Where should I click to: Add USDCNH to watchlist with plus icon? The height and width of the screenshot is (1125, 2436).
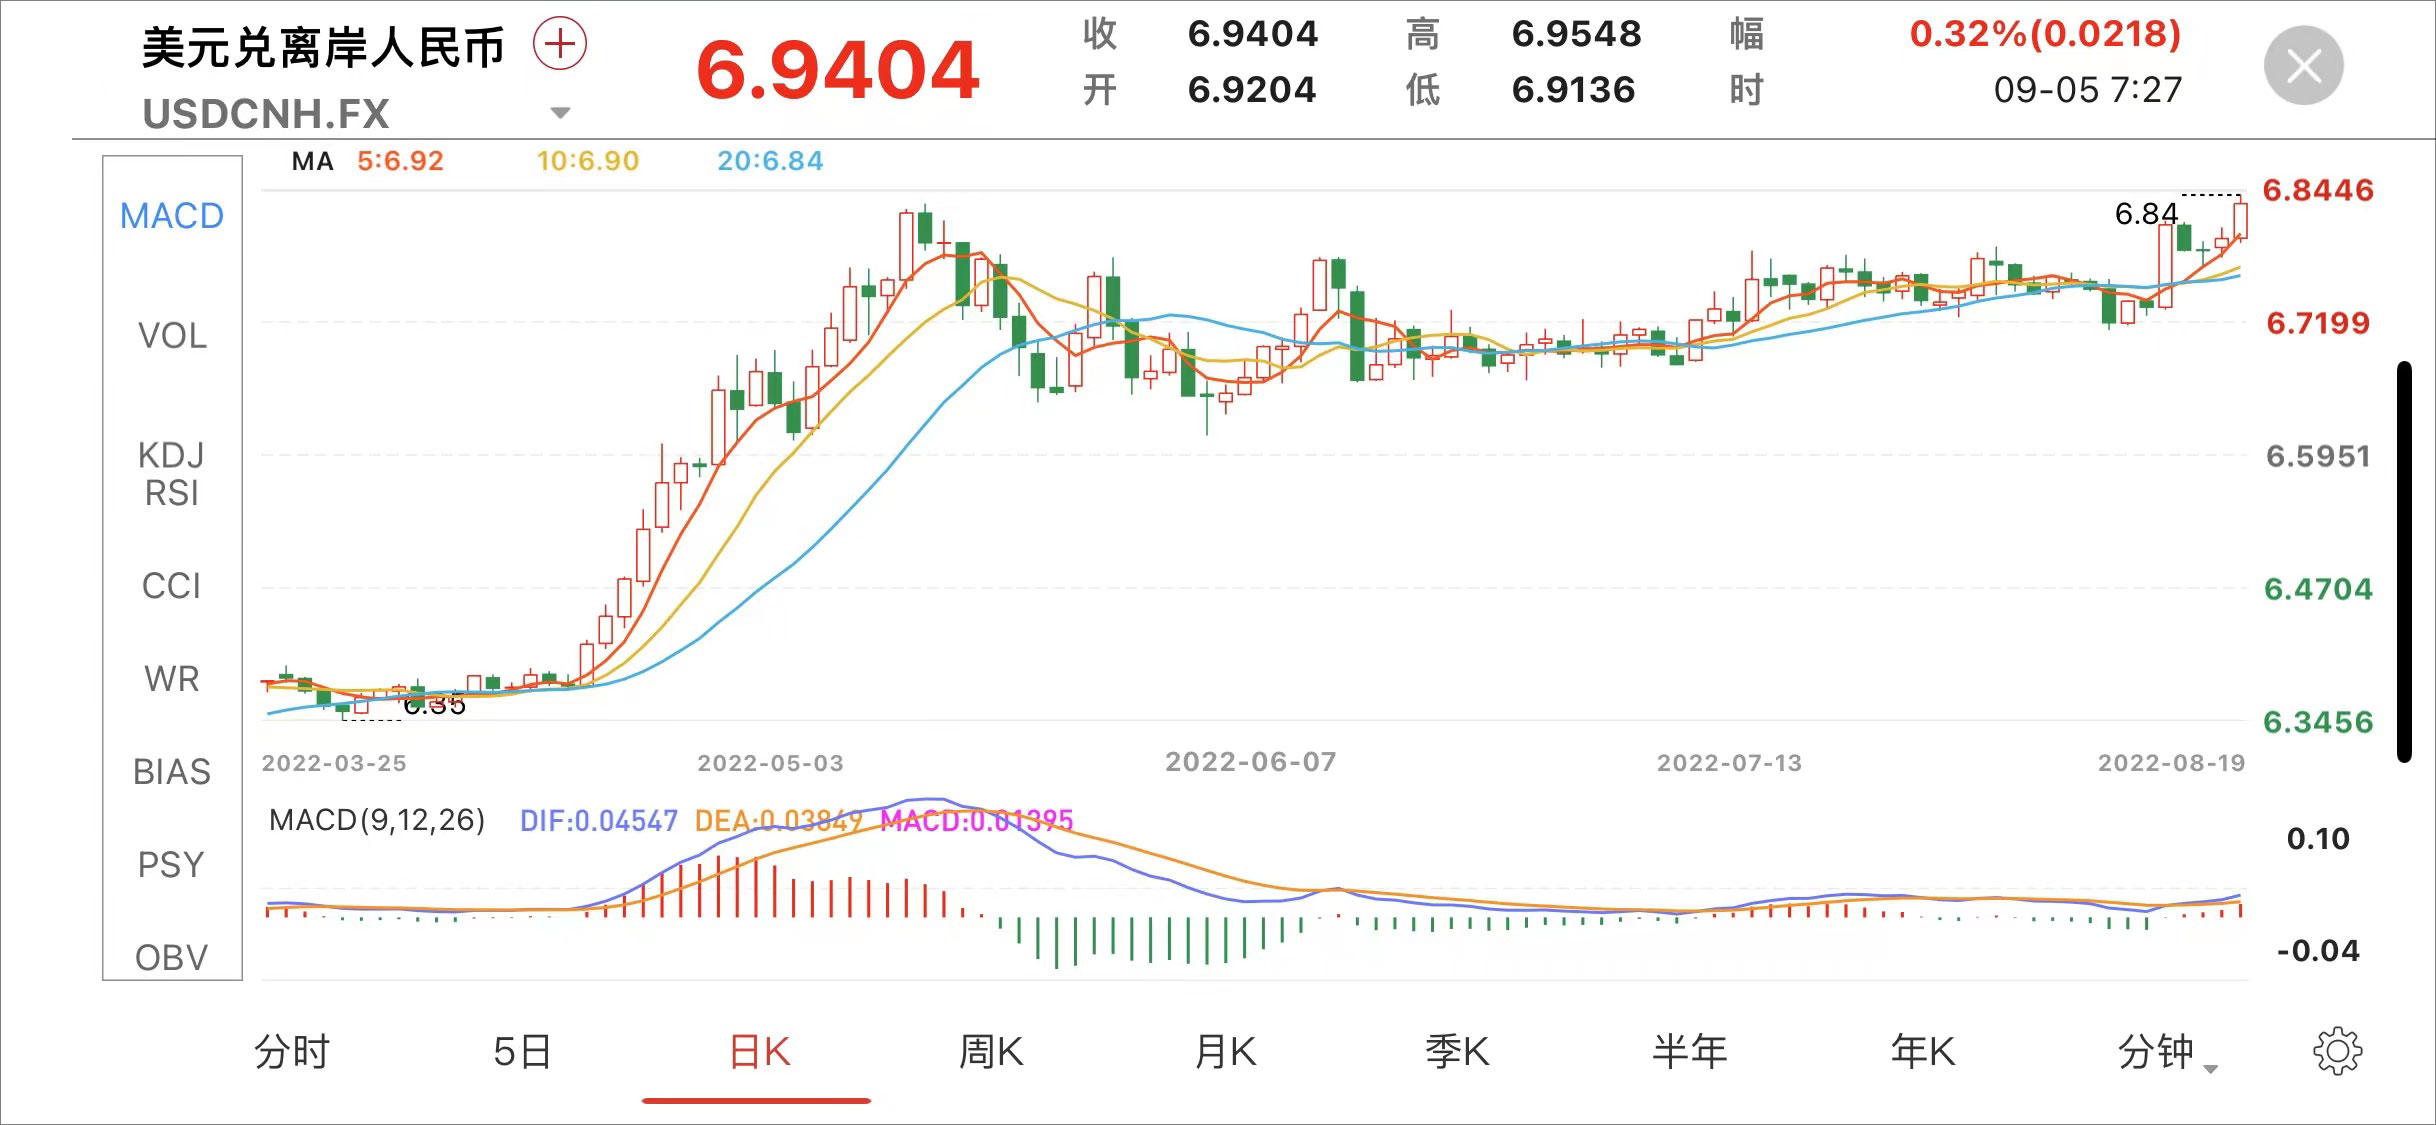(560, 45)
